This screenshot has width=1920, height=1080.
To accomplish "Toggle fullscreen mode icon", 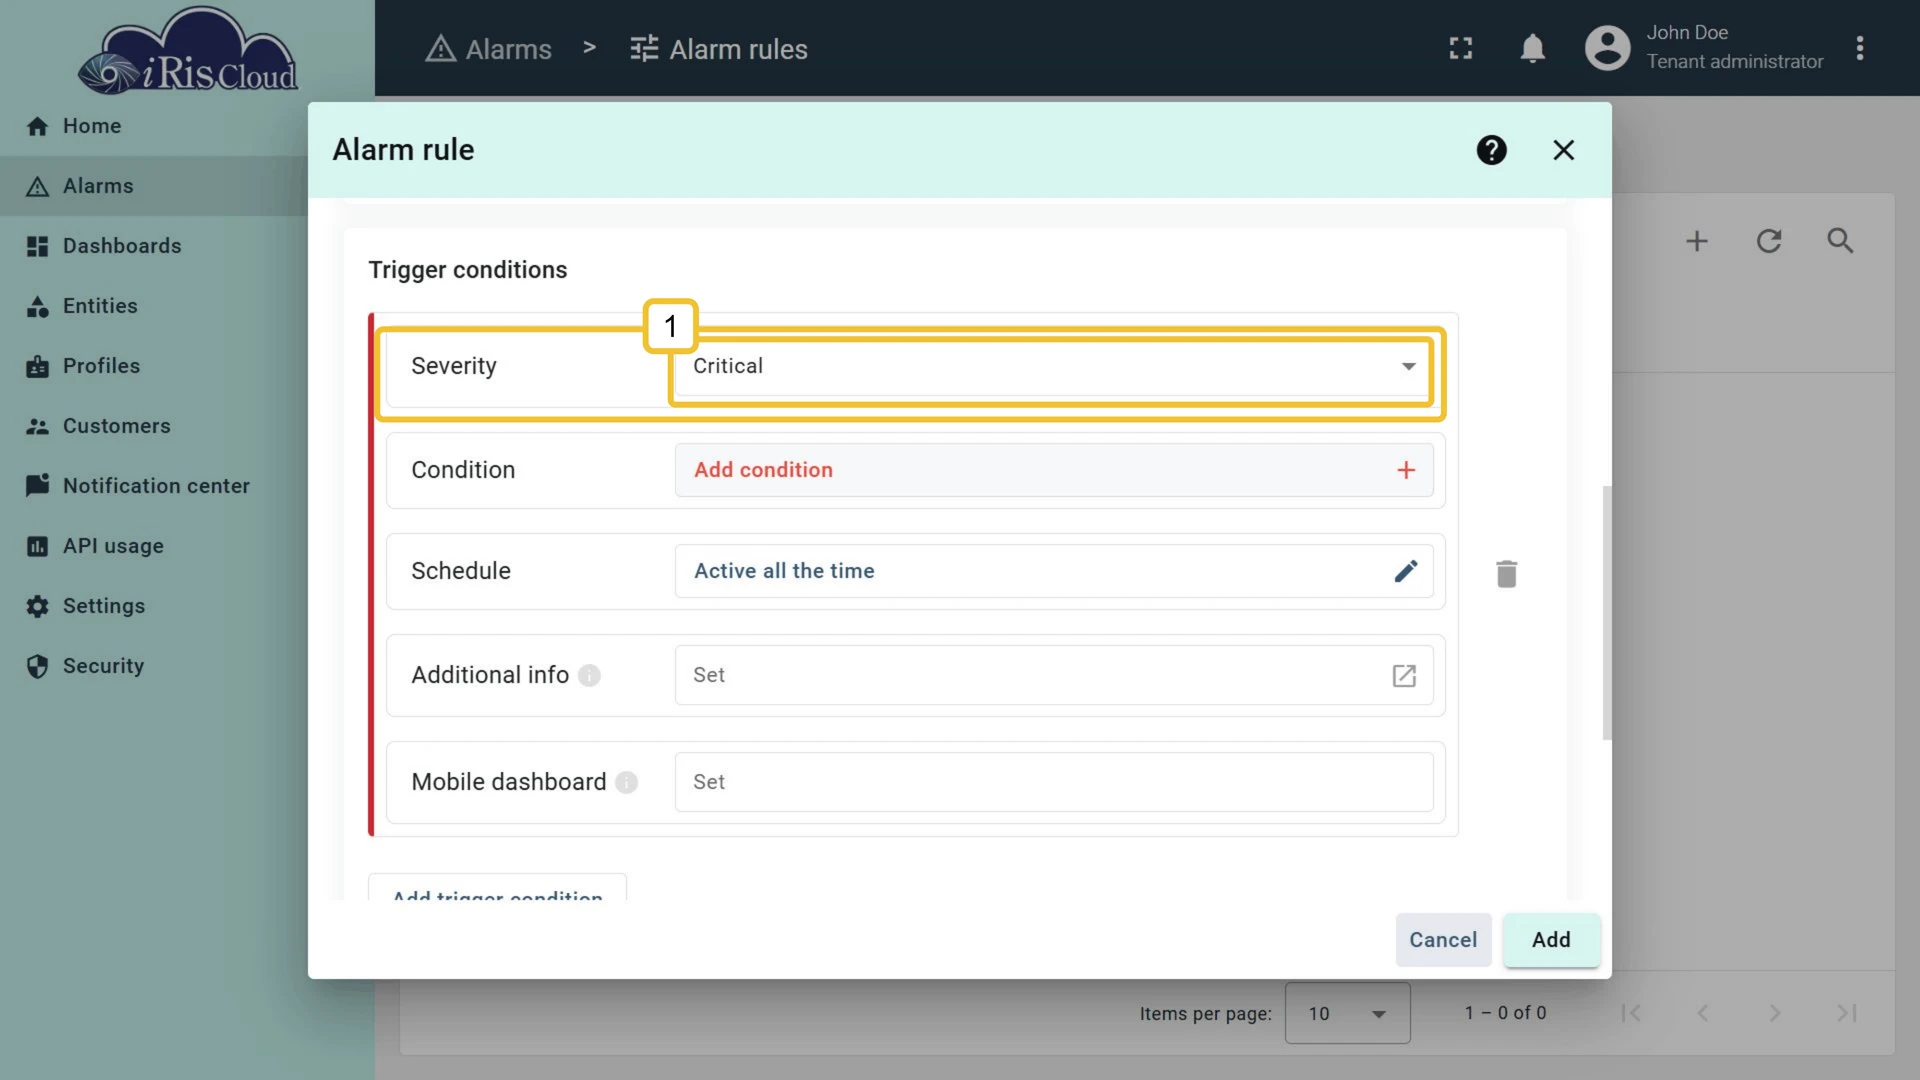I will click(x=1461, y=48).
